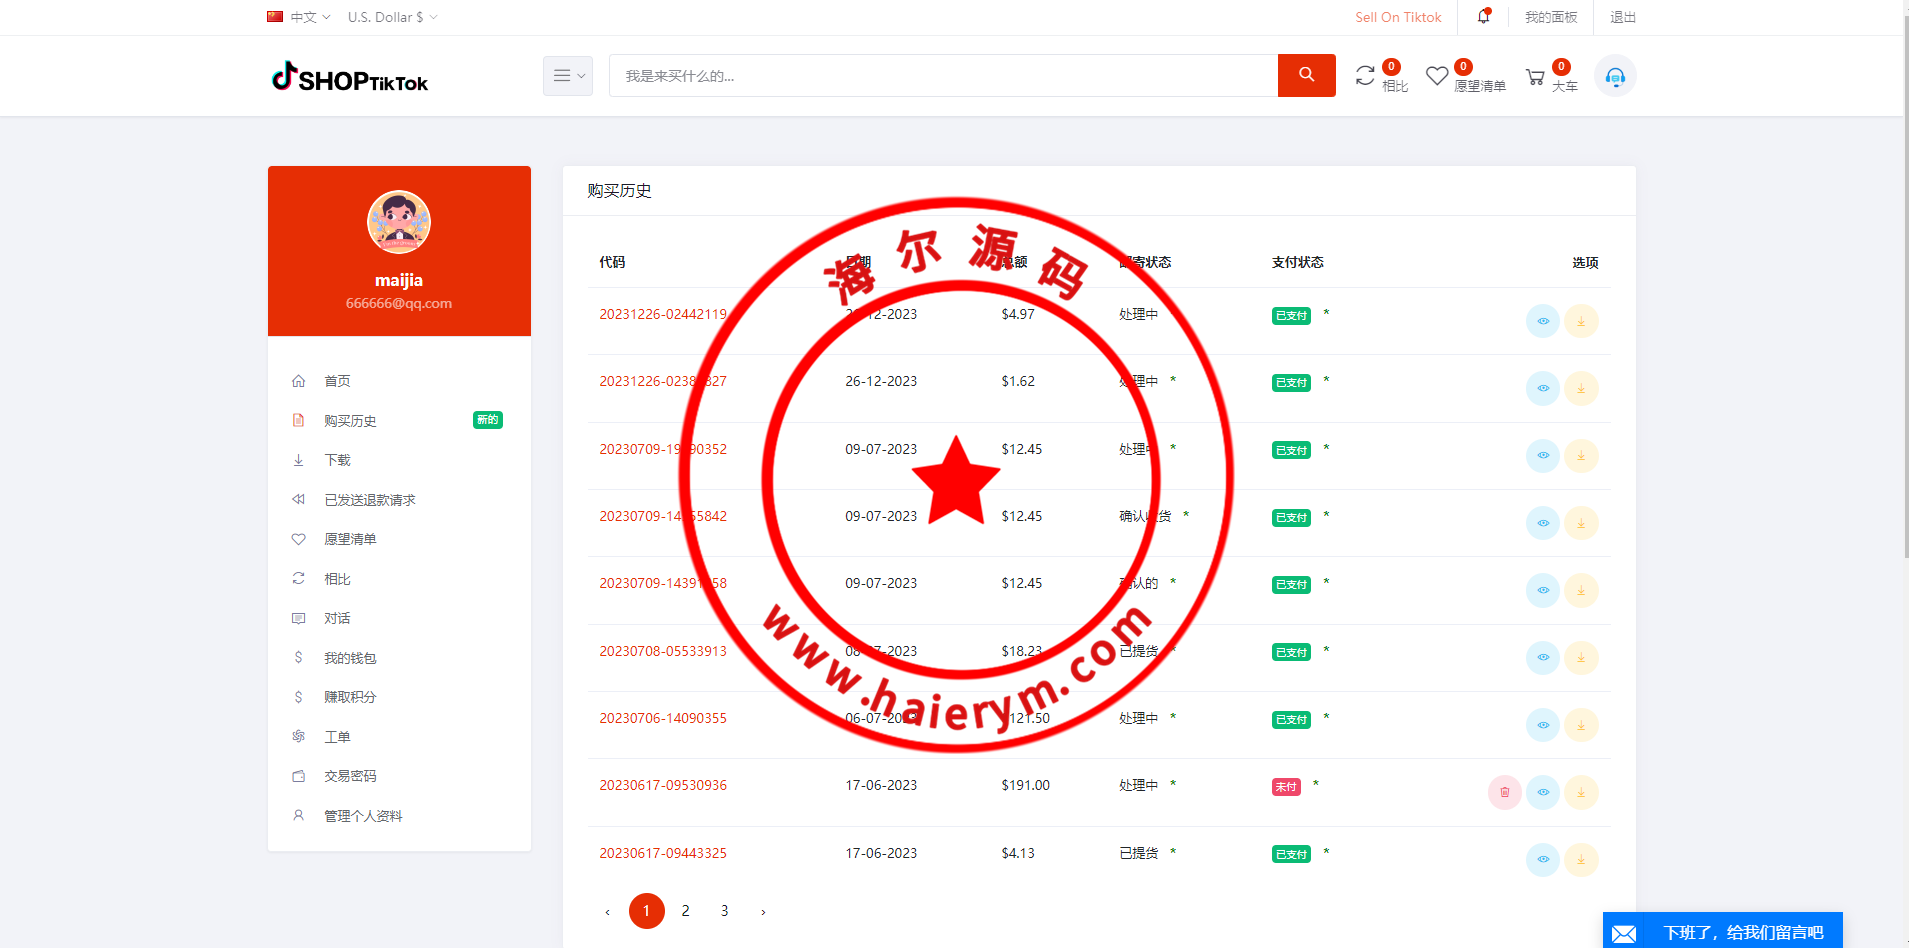Click the red search magnifier button
Screen dimensions: 1909x948
1306,75
